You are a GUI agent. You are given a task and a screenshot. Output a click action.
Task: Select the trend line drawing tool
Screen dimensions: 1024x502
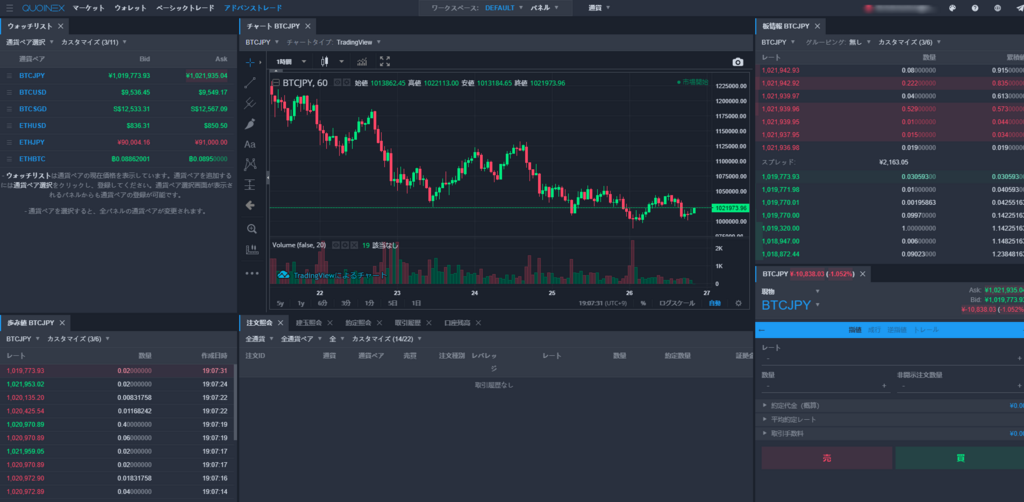click(250, 82)
